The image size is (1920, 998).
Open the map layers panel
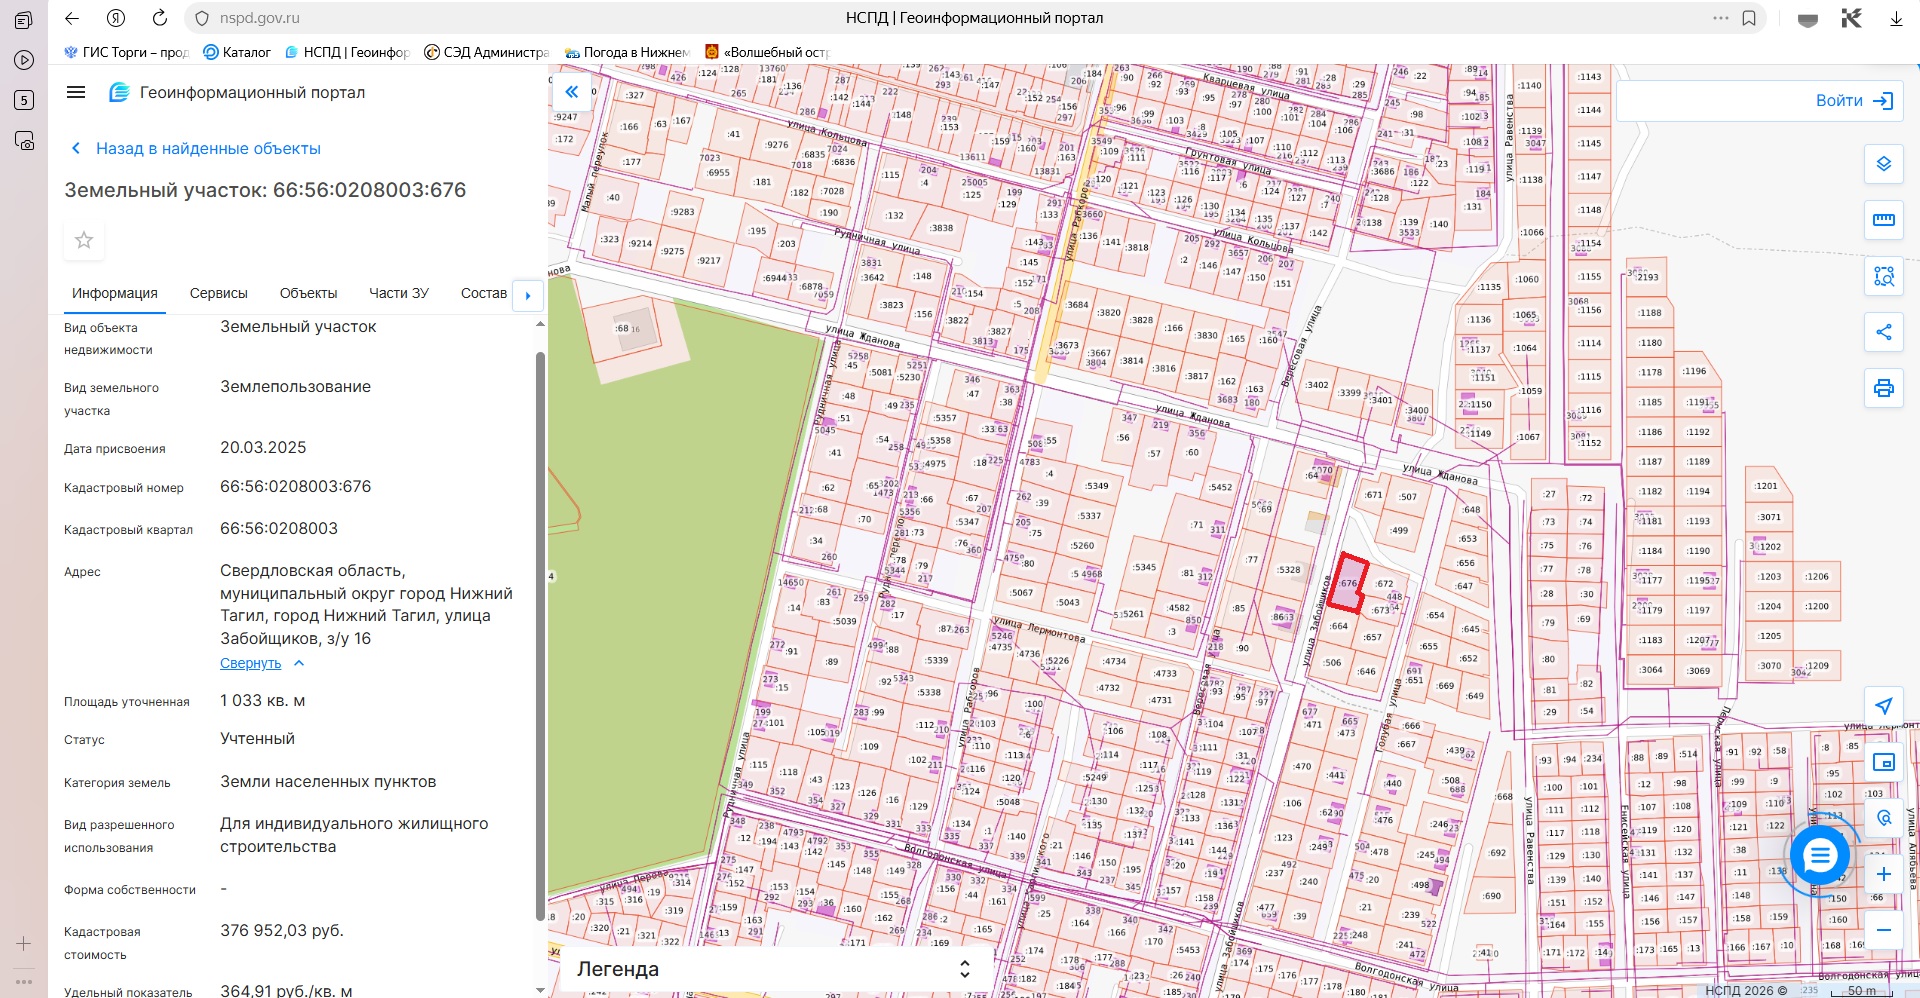1883,164
